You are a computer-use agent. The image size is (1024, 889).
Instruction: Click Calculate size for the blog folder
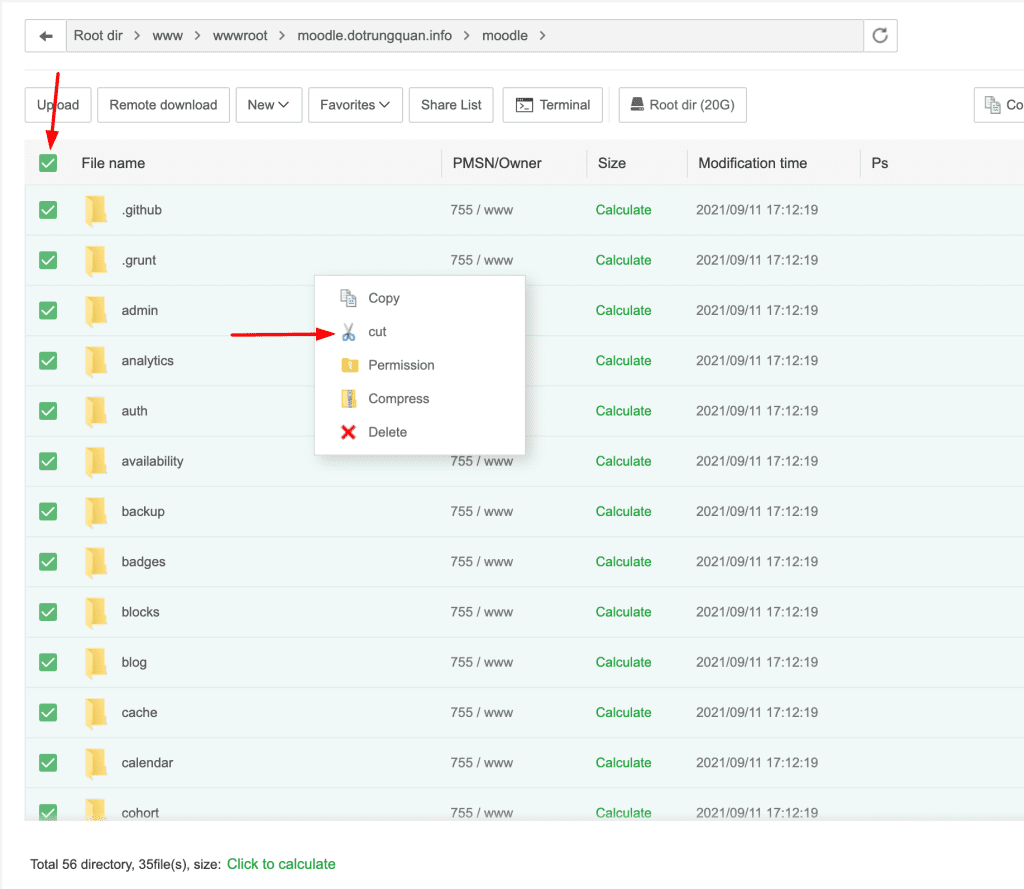pos(623,662)
